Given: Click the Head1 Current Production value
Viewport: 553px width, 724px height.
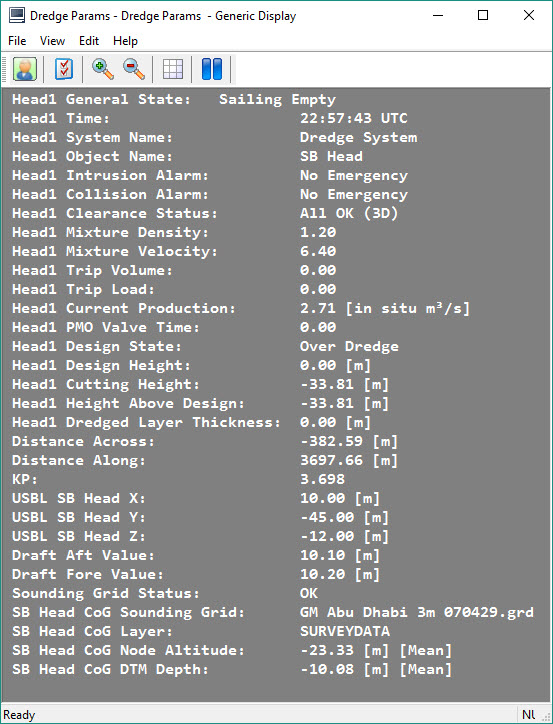Looking at the screenshot, I should click(x=385, y=308).
